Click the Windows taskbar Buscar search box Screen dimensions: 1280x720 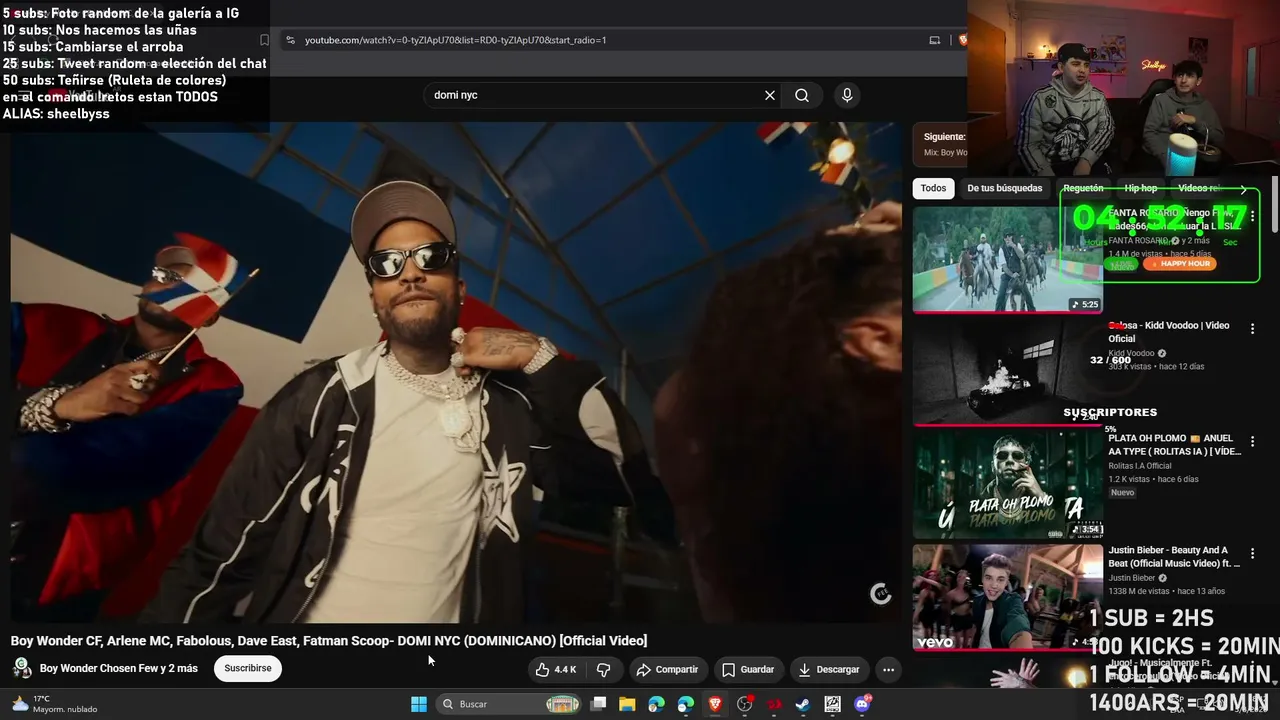point(510,704)
